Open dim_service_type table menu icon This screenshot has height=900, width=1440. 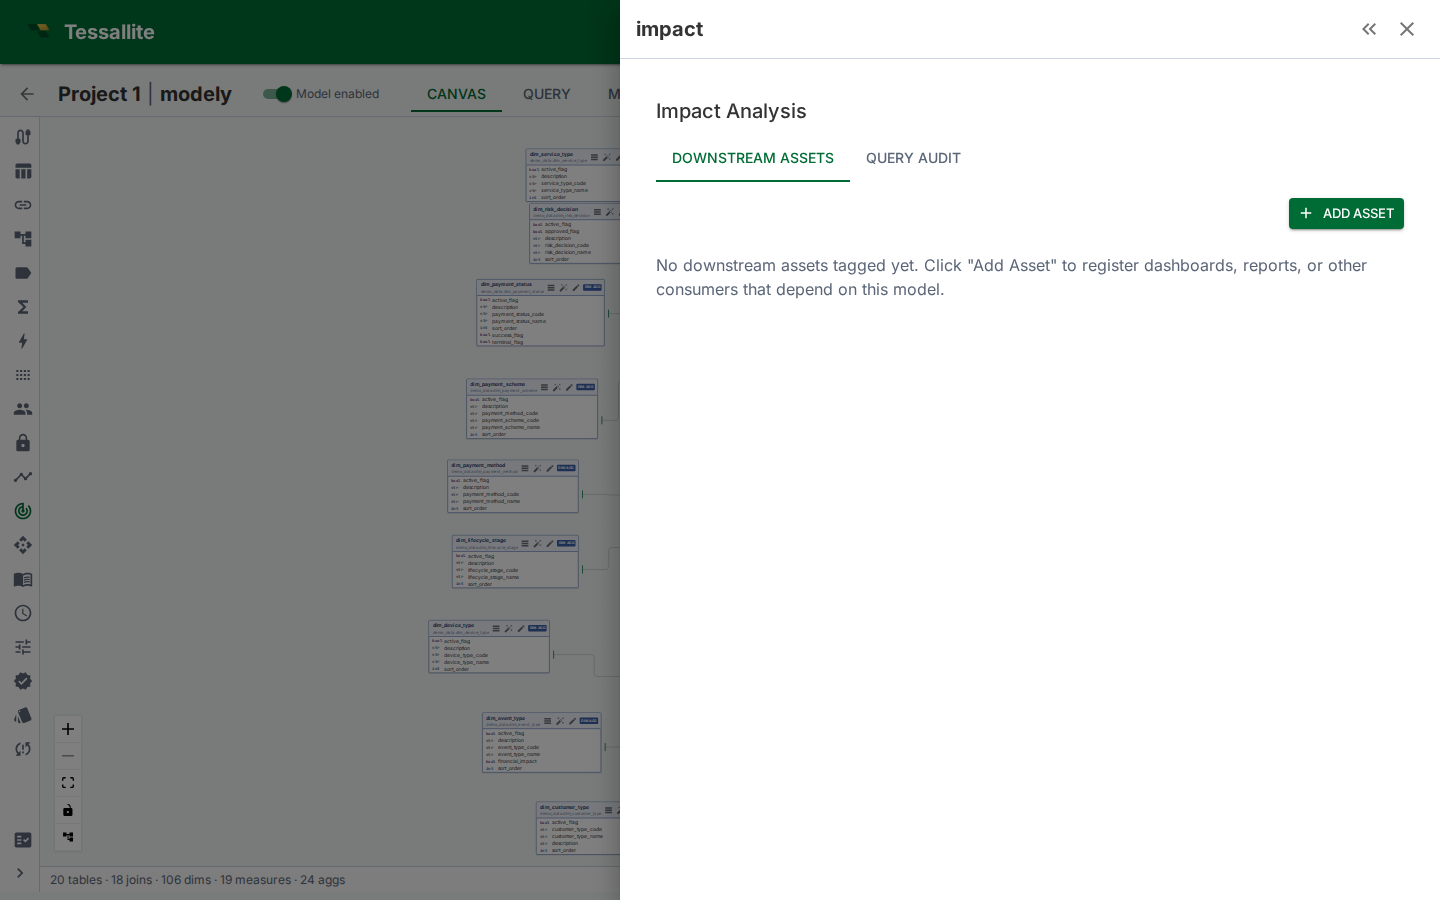click(x=594, y=157)
